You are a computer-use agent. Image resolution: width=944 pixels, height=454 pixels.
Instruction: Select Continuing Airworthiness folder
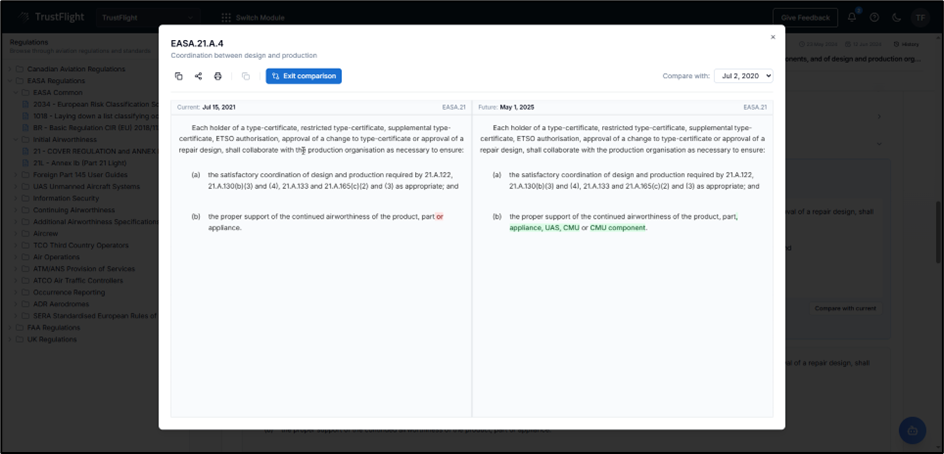pos(72,210)
